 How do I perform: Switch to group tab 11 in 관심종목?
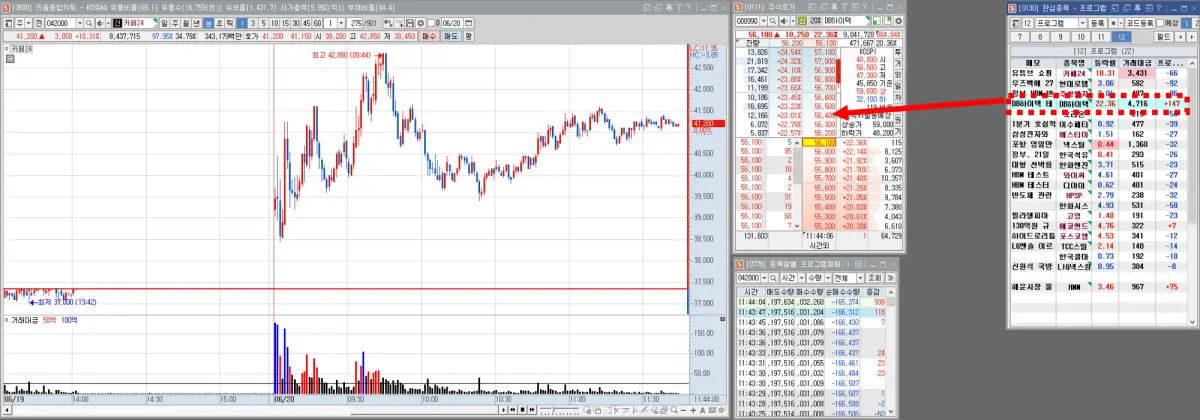pyautogui.click(x=1102, y=37)
